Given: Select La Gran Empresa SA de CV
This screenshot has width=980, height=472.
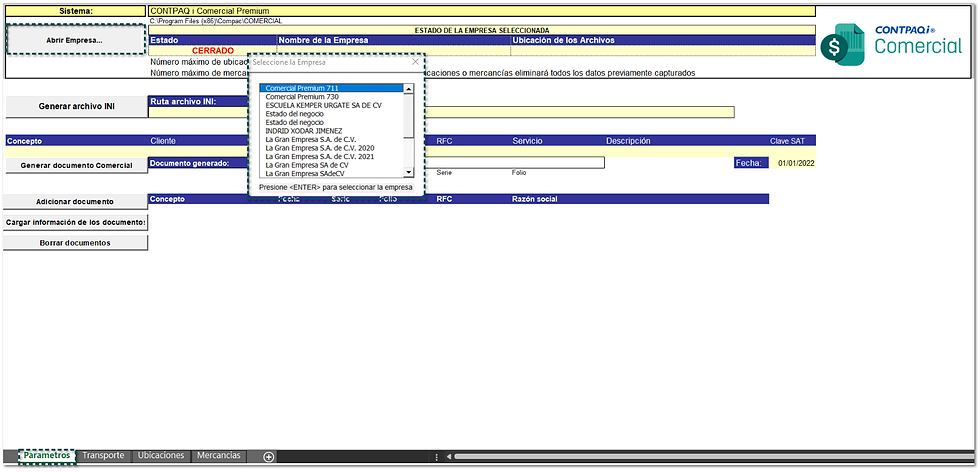Looking at the screenshot, I should (332, 165).
